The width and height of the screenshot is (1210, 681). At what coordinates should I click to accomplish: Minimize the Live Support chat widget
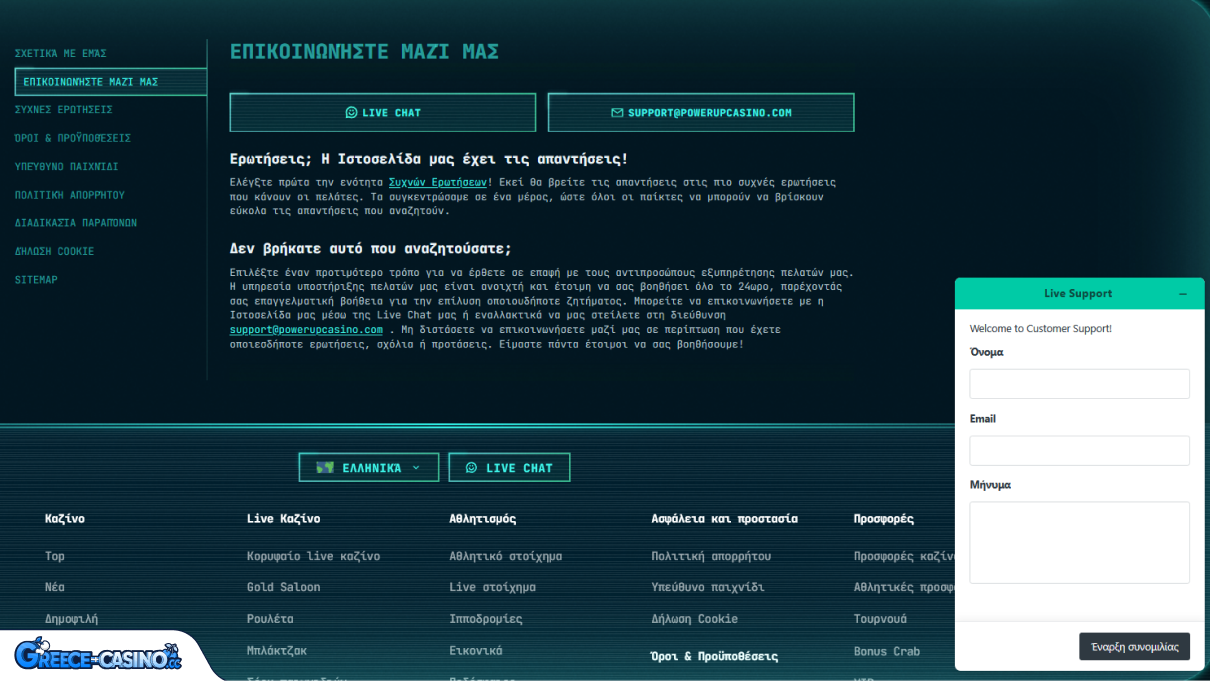tap(1183, 294)
